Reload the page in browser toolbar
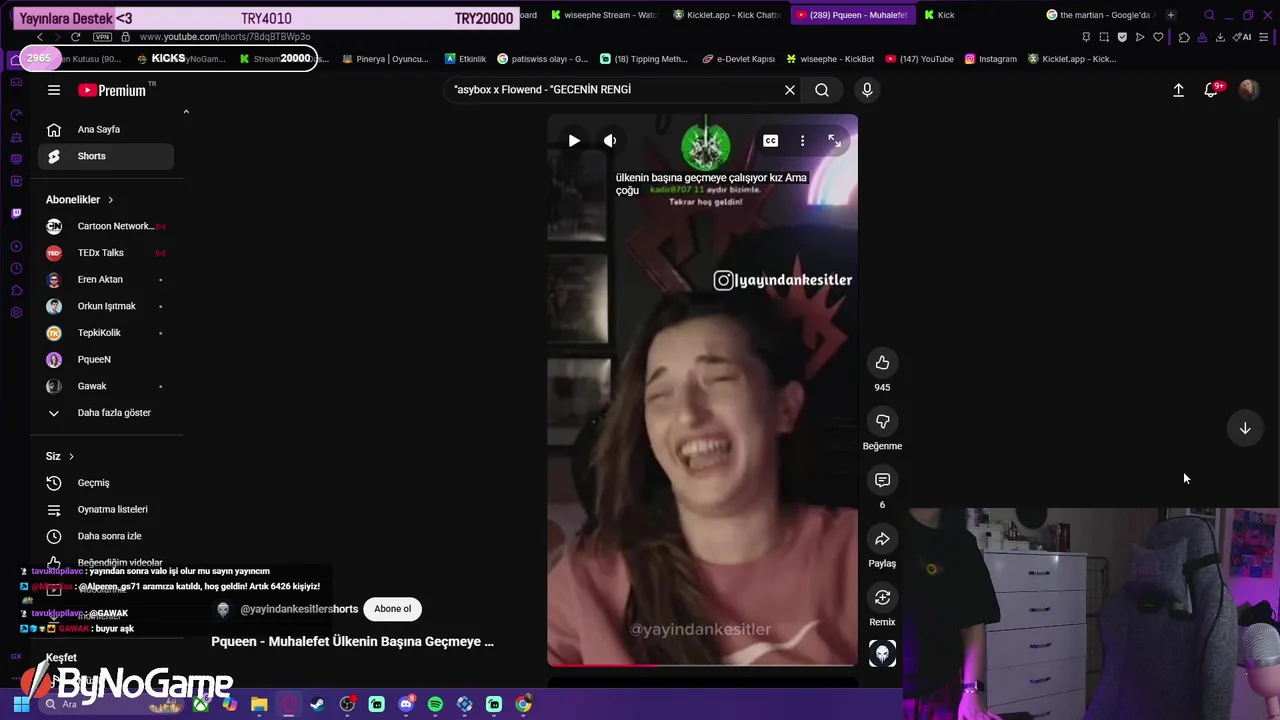The width and height of the screenshot is (1280, 720). pos(75,37)
